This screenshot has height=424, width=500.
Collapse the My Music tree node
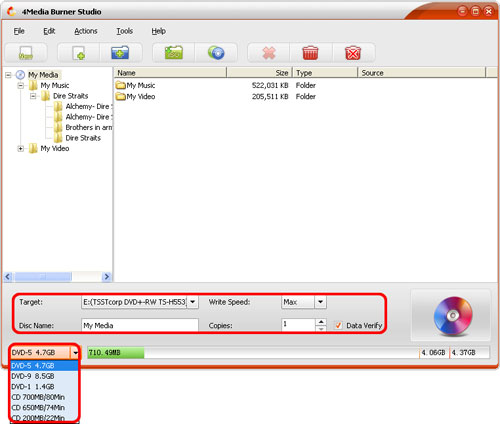[x=21, y=86]
